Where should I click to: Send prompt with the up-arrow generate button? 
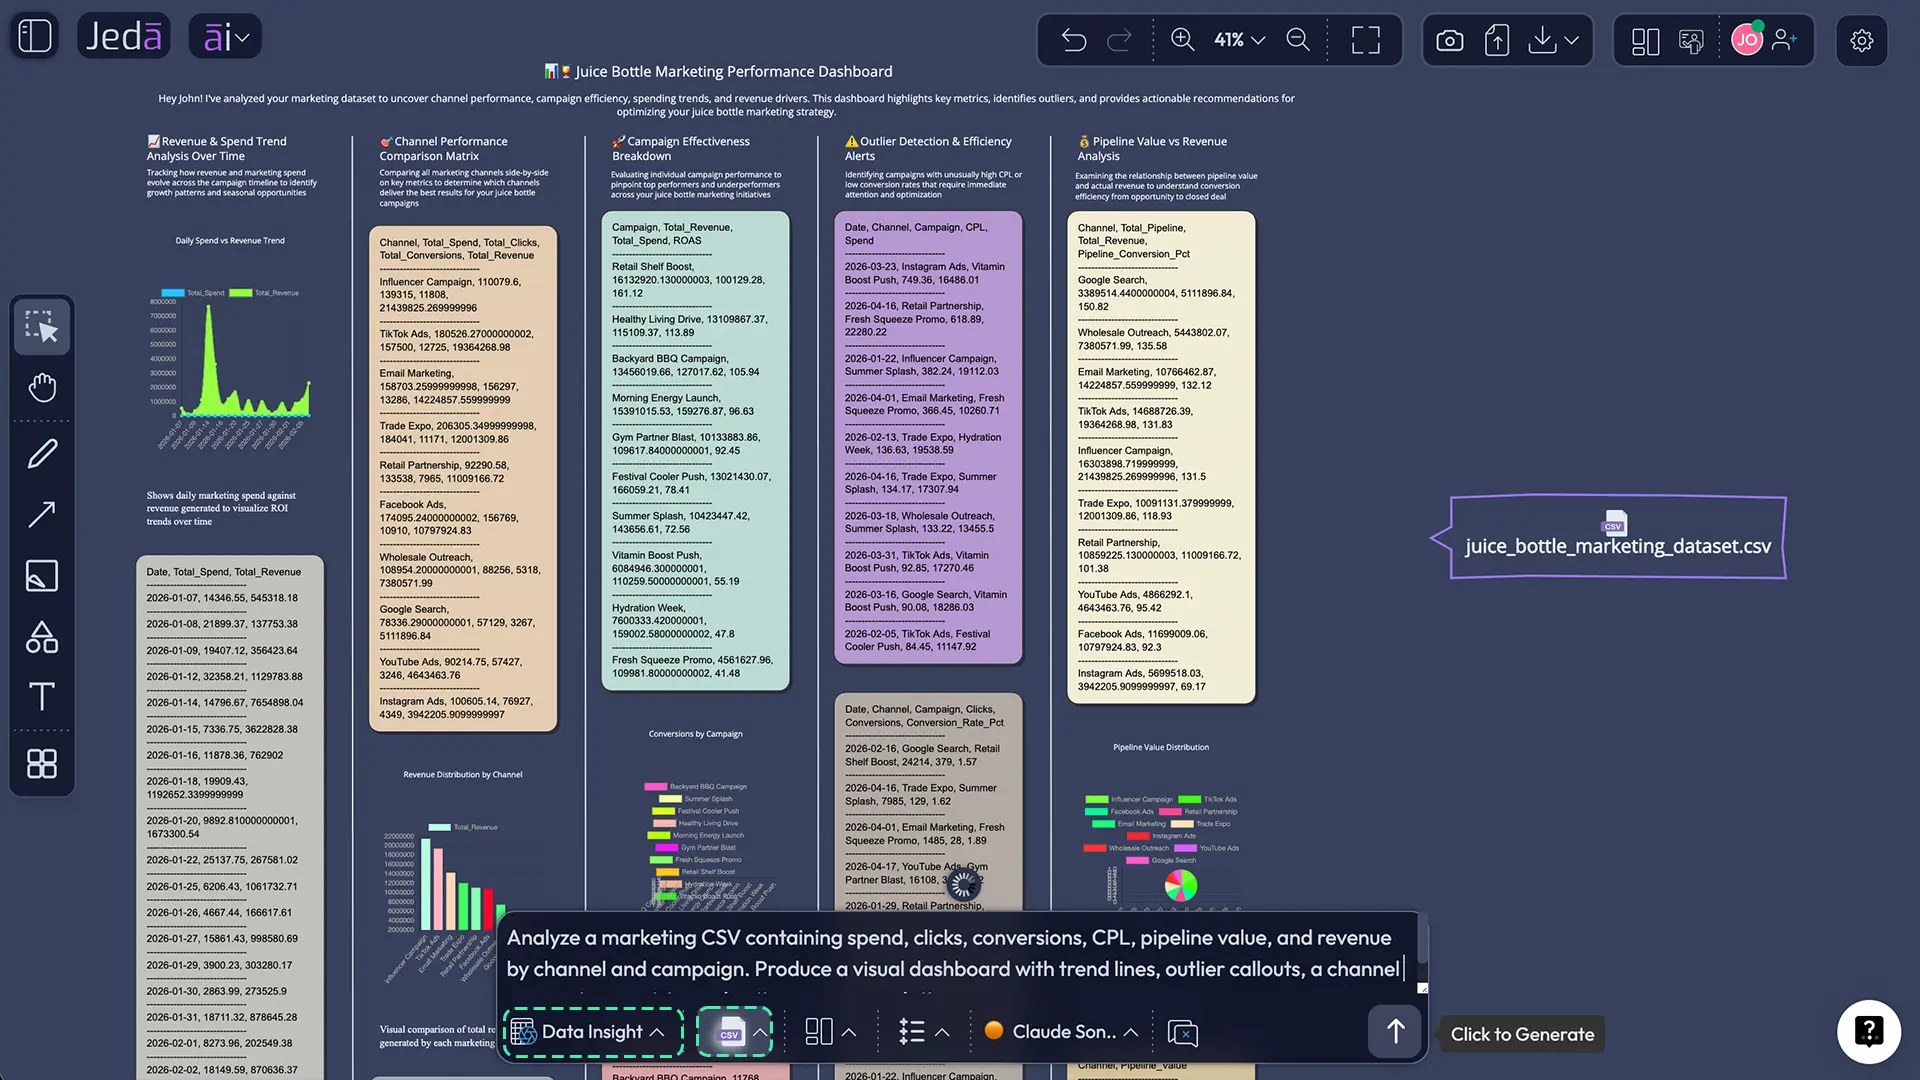pos(1395,1031)
